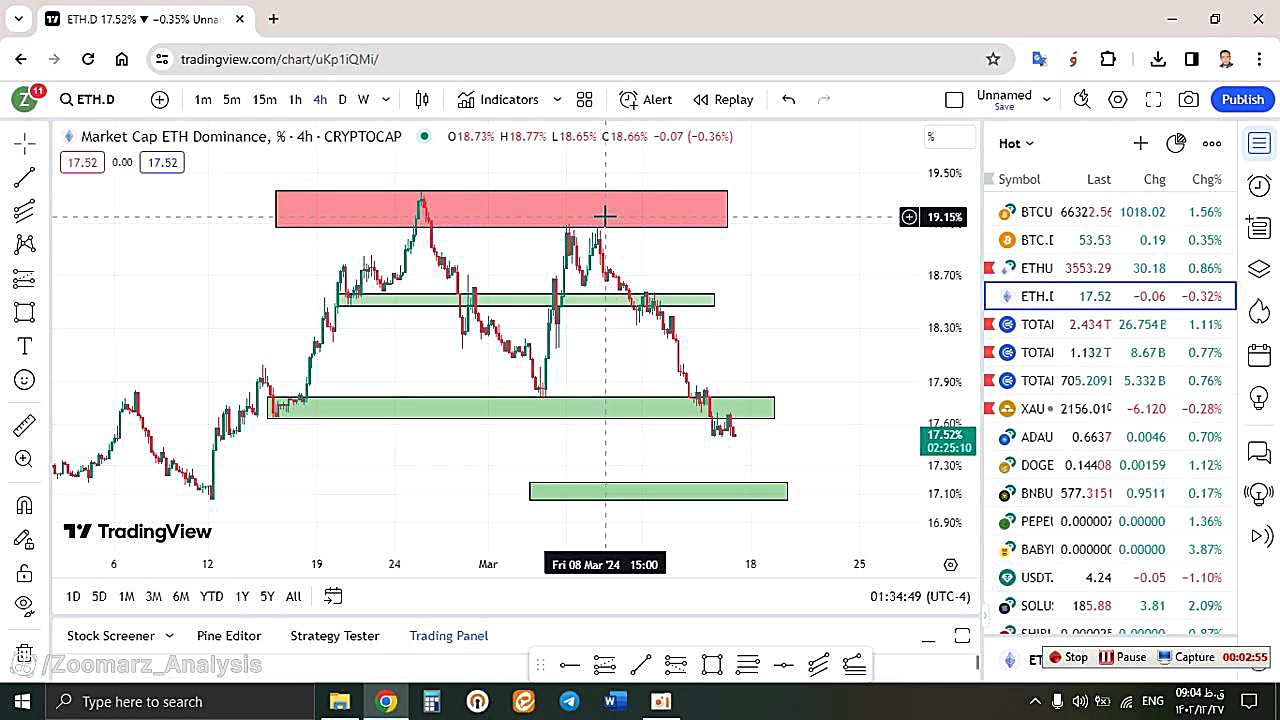Set chart range to All
The width and height of the screenshot is (1280, 720).
293,596
